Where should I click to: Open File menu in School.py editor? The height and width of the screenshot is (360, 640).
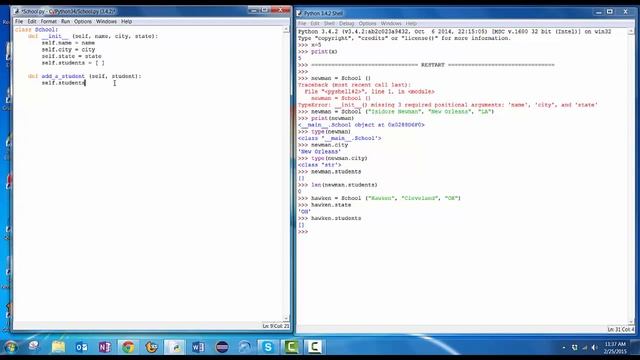(x=19, y=22)
